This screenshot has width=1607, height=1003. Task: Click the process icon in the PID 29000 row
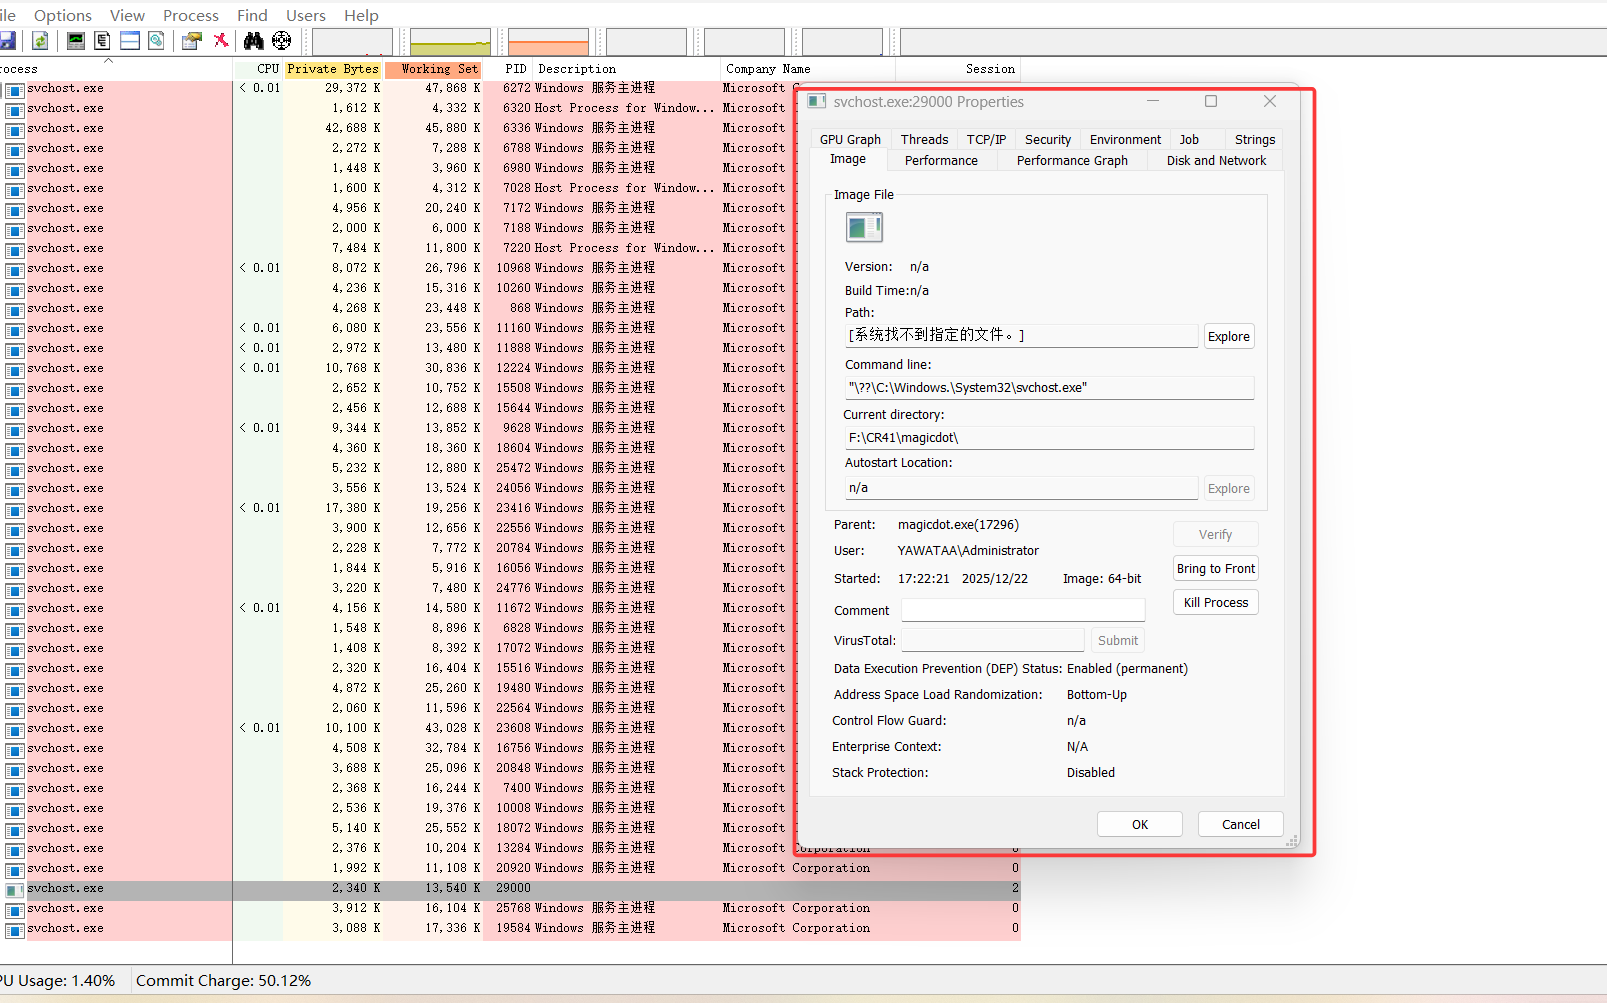point(14,889)
